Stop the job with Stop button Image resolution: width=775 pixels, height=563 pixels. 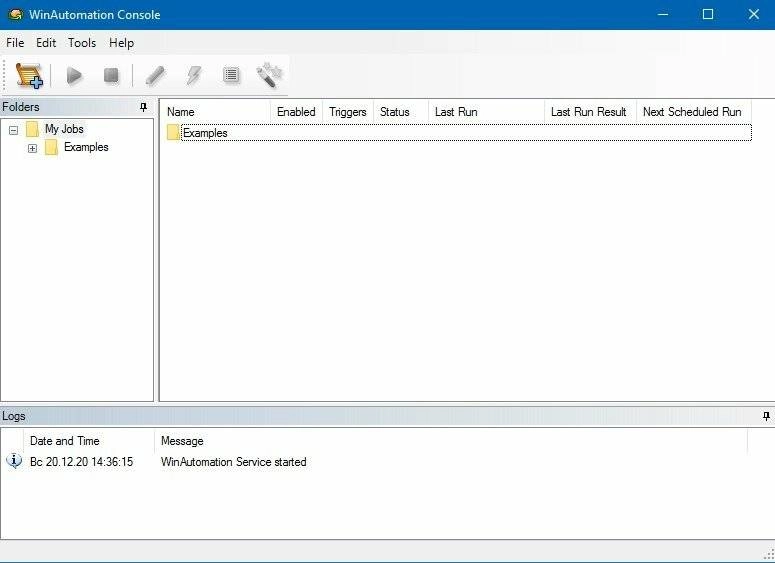point(111,76)
